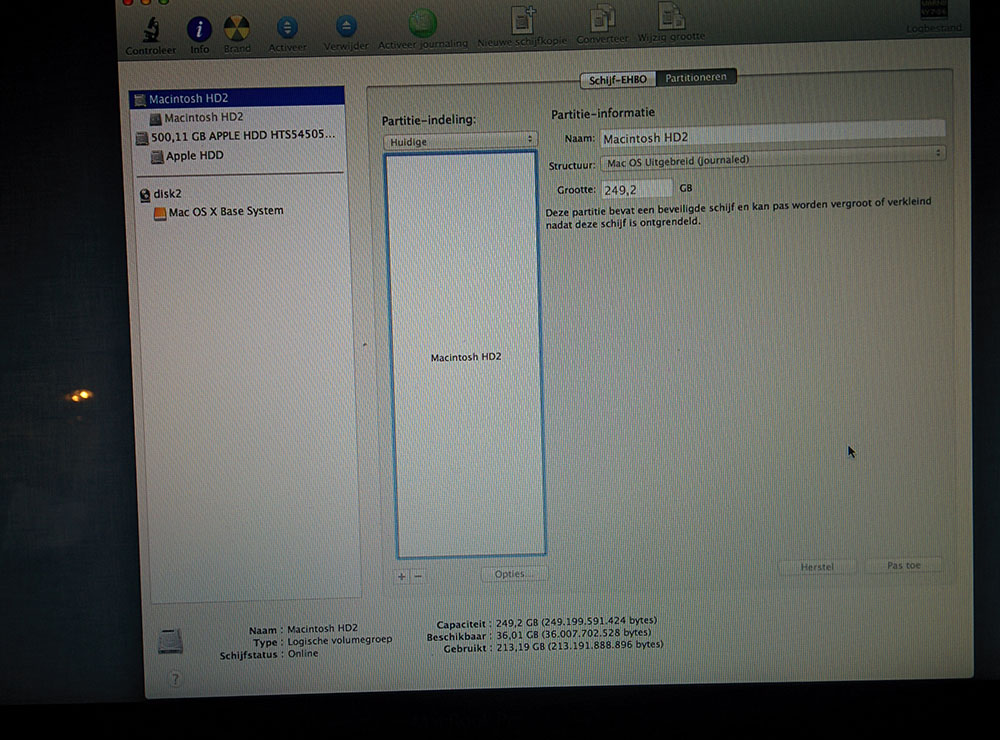Create a Nieuwe schijfkopie with its toolbar icon
1000x740 pixels.
click(522, 22)
